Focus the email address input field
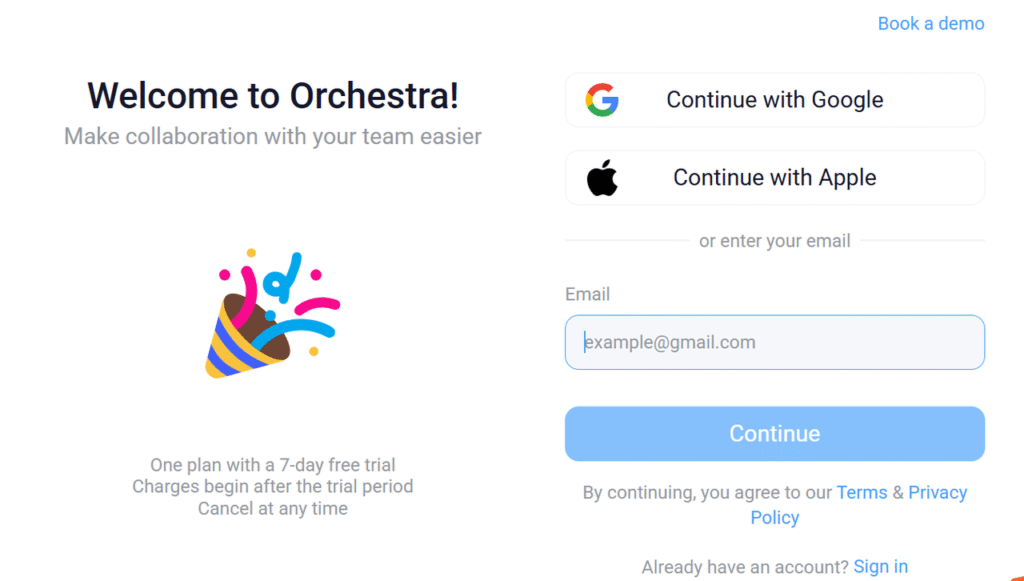 (775, 343)
